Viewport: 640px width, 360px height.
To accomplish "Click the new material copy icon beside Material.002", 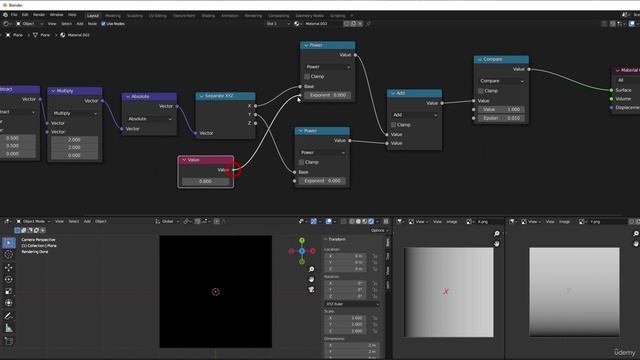I will click(353, 24).
